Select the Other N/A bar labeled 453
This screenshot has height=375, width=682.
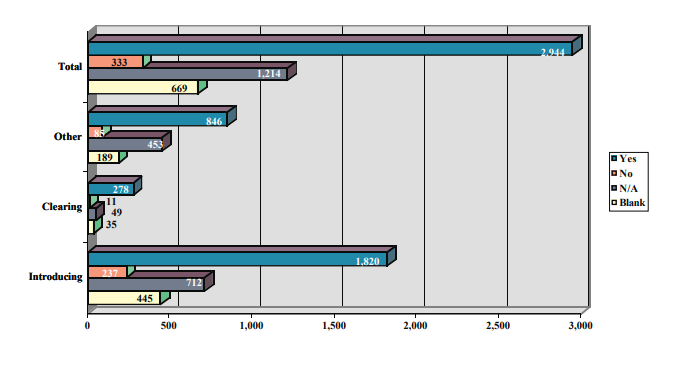click(125, 144)
